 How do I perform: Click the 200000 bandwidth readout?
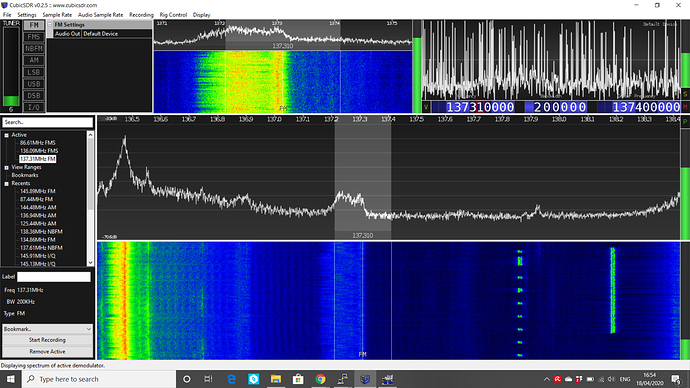pos(559,107)
